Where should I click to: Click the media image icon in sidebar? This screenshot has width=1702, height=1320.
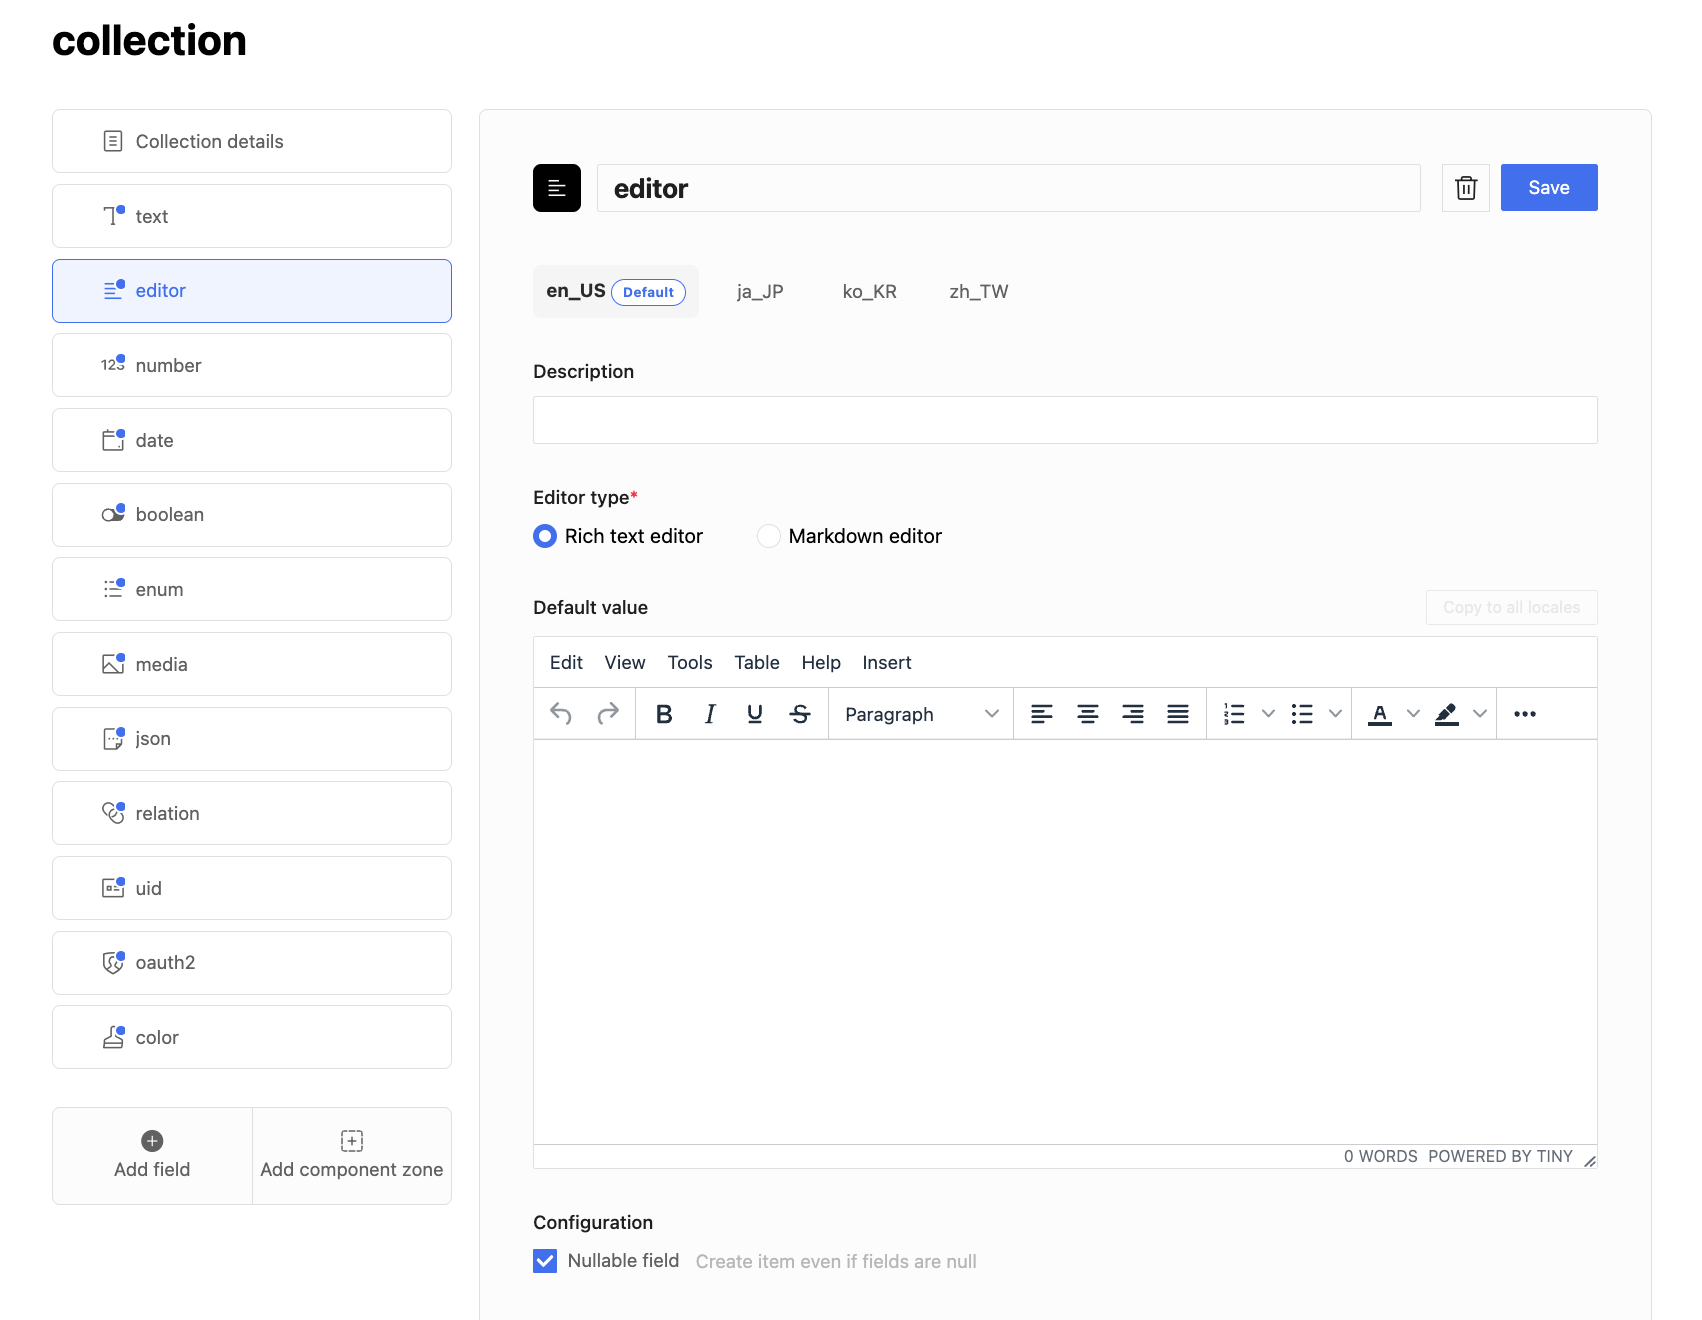tap(113, 664)
